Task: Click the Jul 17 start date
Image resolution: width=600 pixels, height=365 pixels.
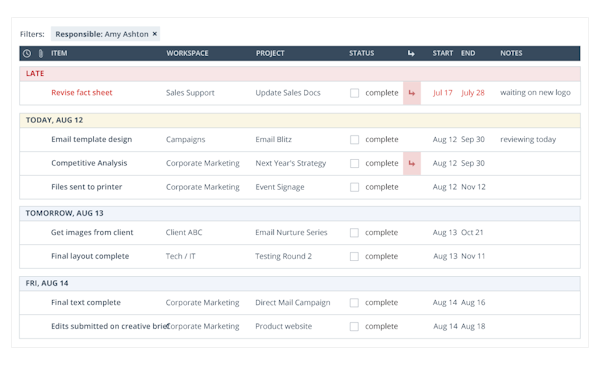Action: click(x=443, y=93)
